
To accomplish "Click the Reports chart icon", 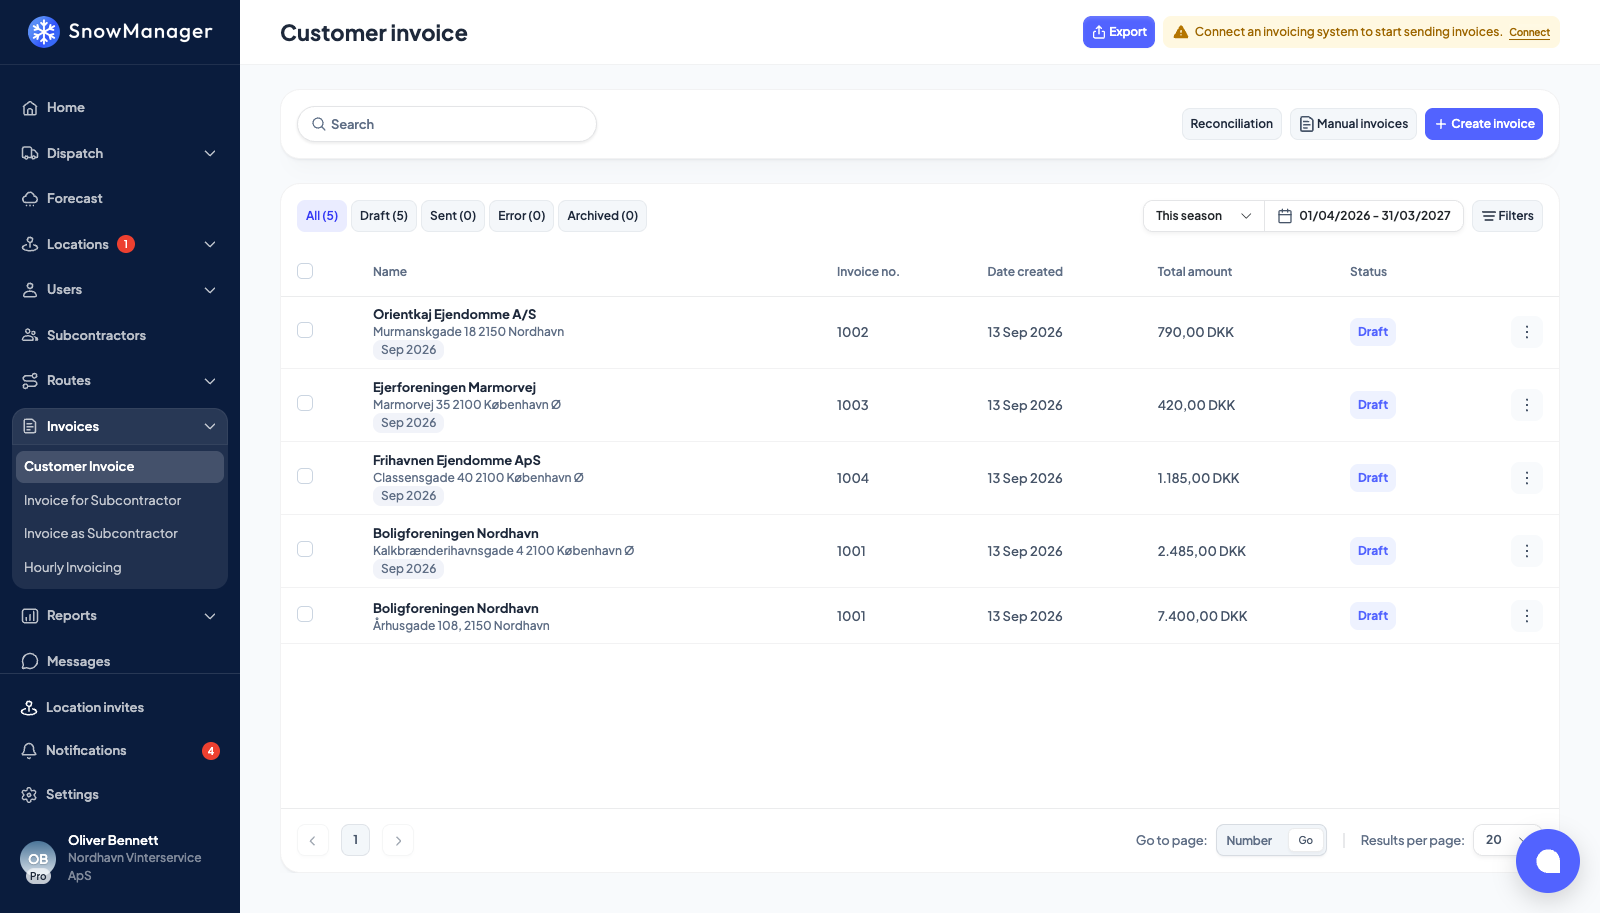I will coord(30,616).
